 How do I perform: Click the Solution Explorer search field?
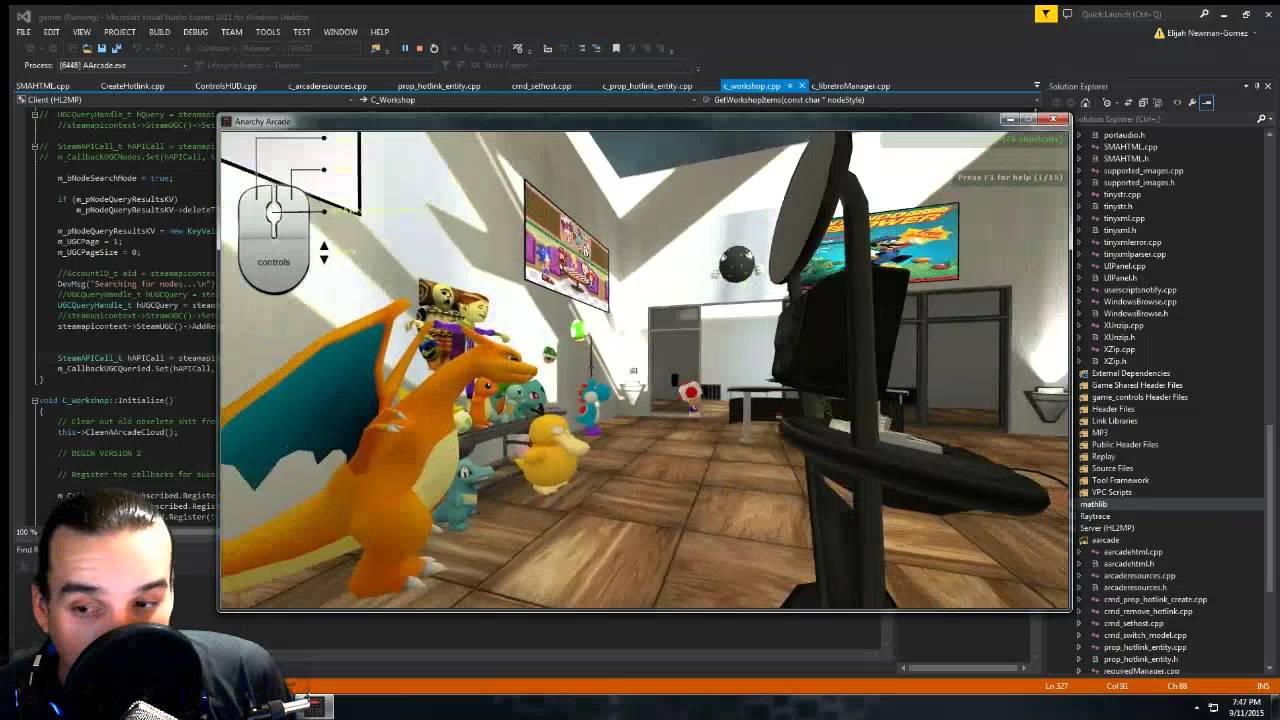pyautogui.click(x=1162, y=119)
